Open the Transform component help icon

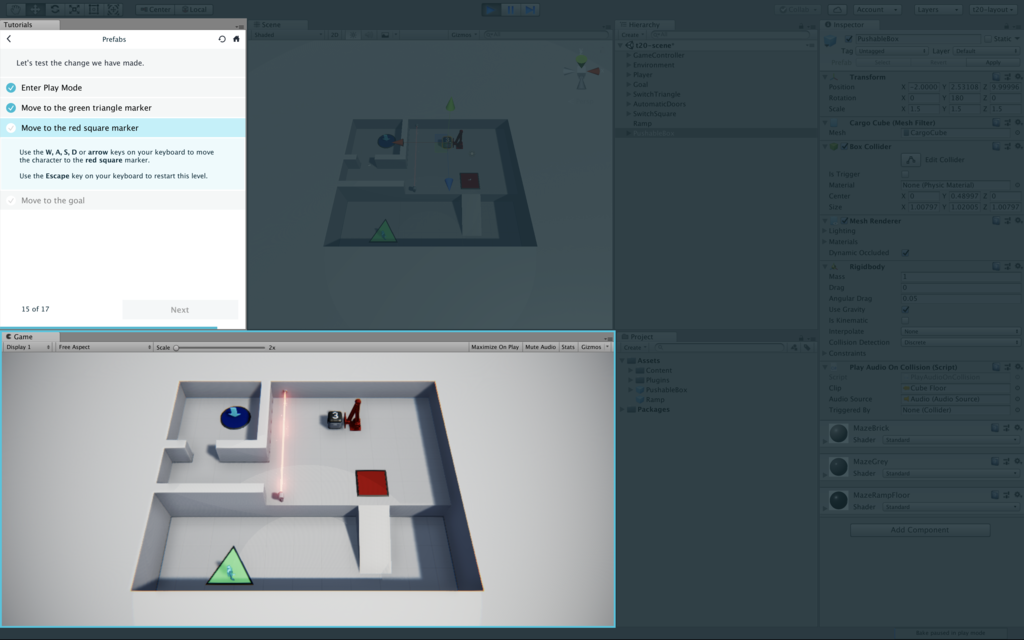click(997, 76)
